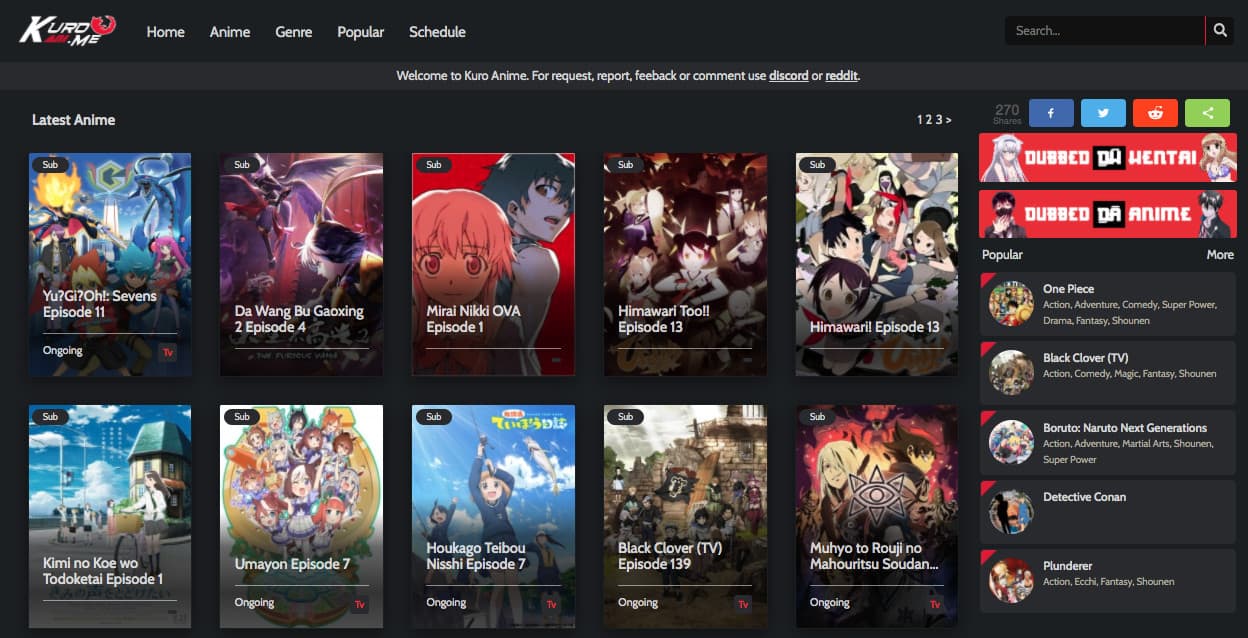Image resolution: width=1248 pixels, height=638 pixels.
Task: Click the 270 Shares counter
Action: coord(1007,113)
